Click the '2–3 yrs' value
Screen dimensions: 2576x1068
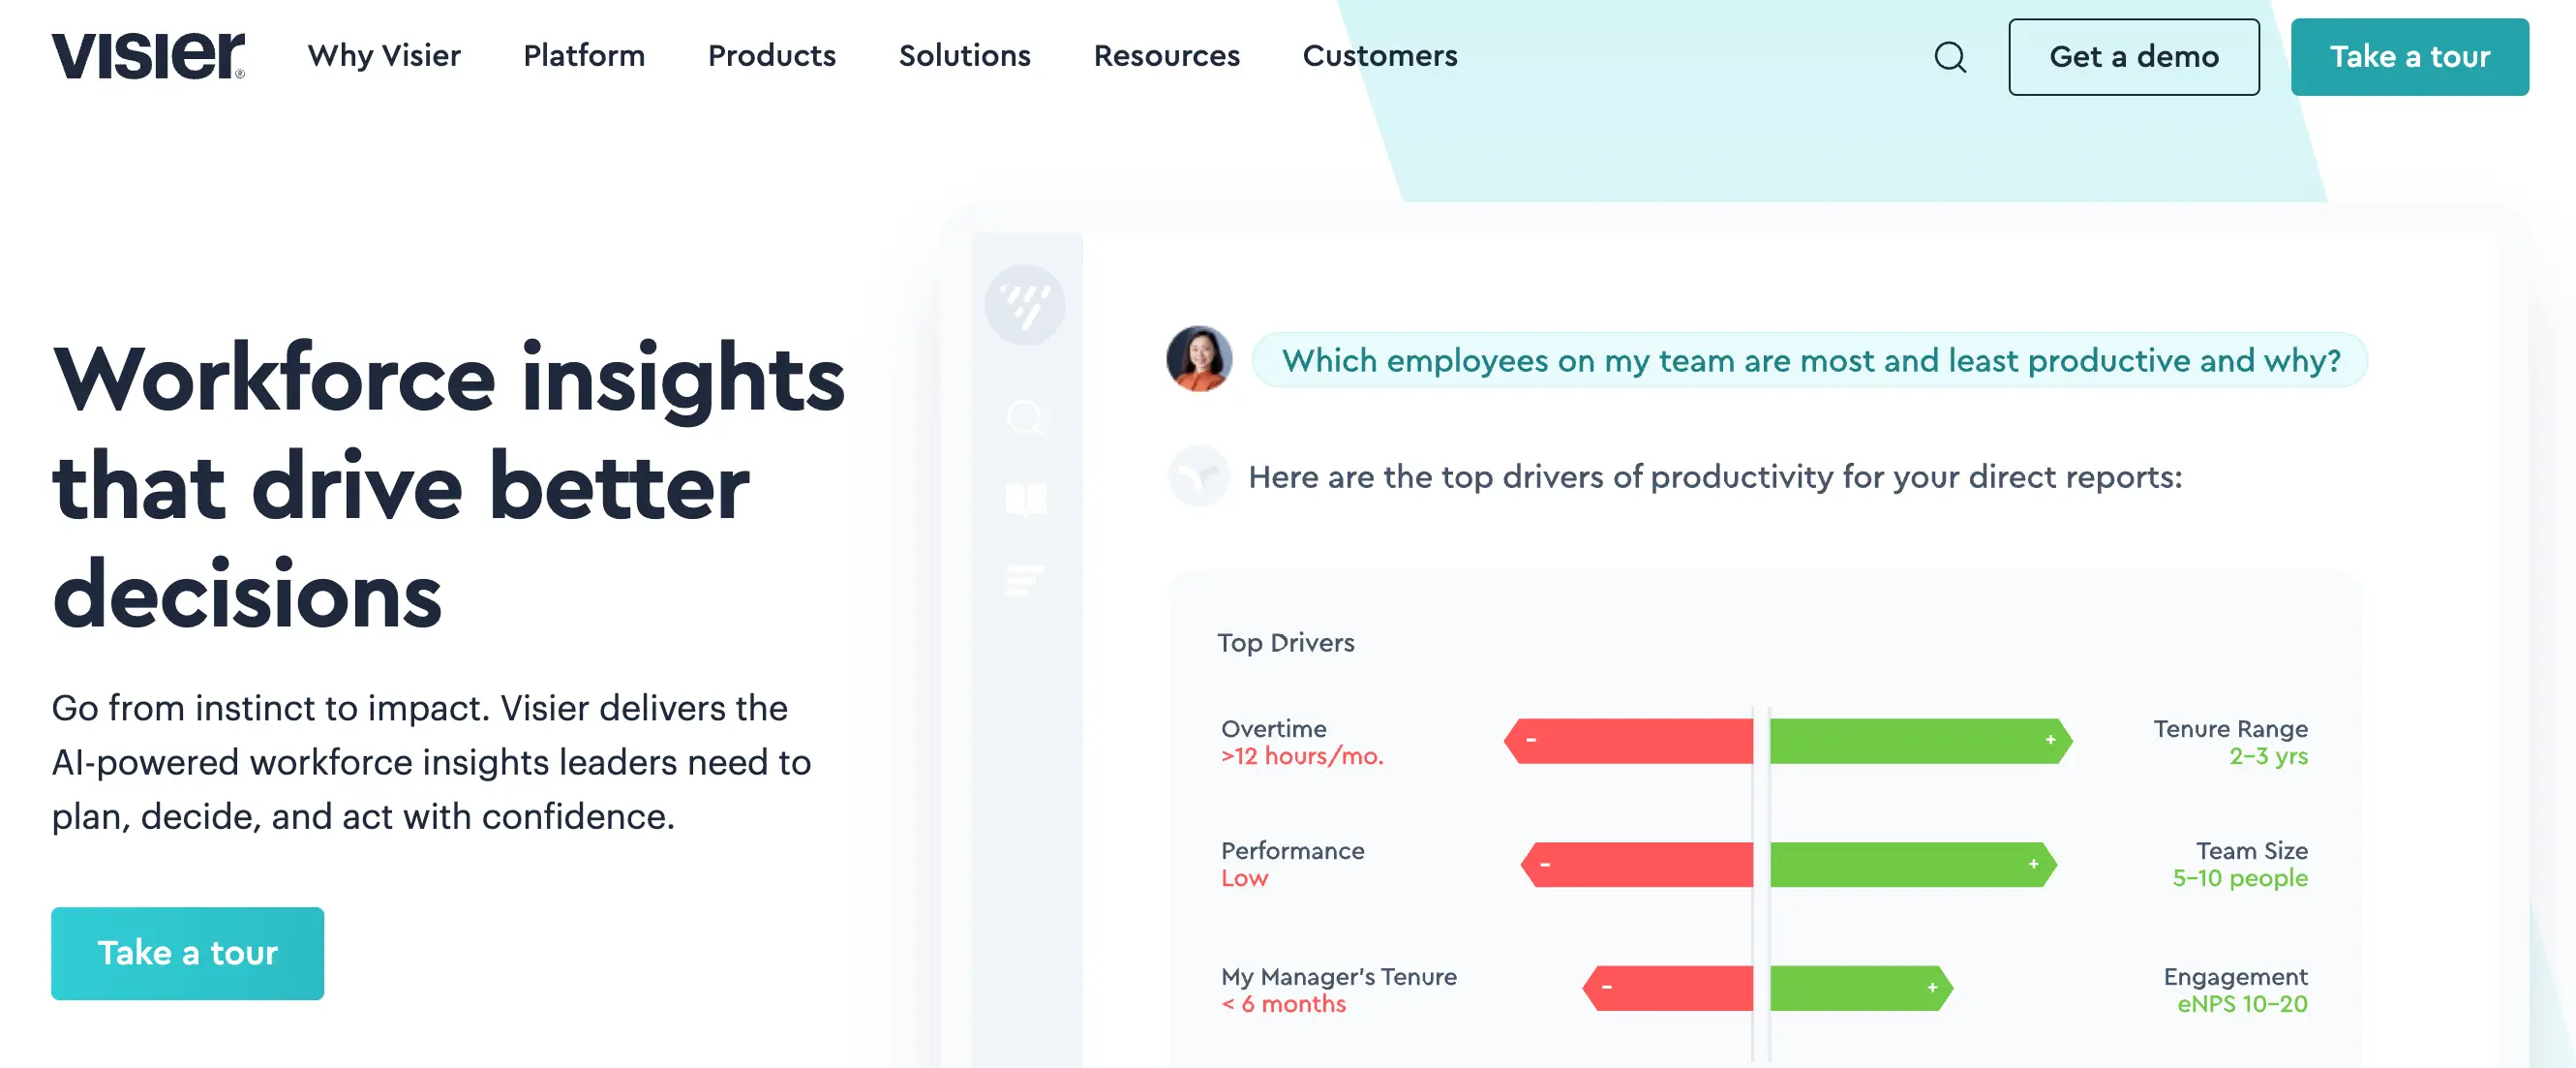tap(2268, 757)
